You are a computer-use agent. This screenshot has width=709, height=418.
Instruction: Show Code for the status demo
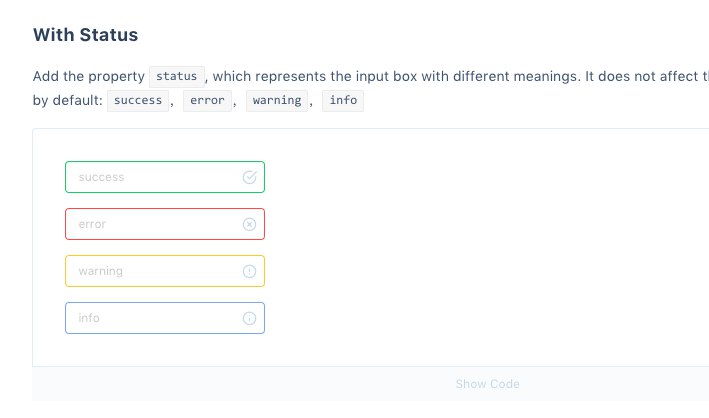pos(487,384)
